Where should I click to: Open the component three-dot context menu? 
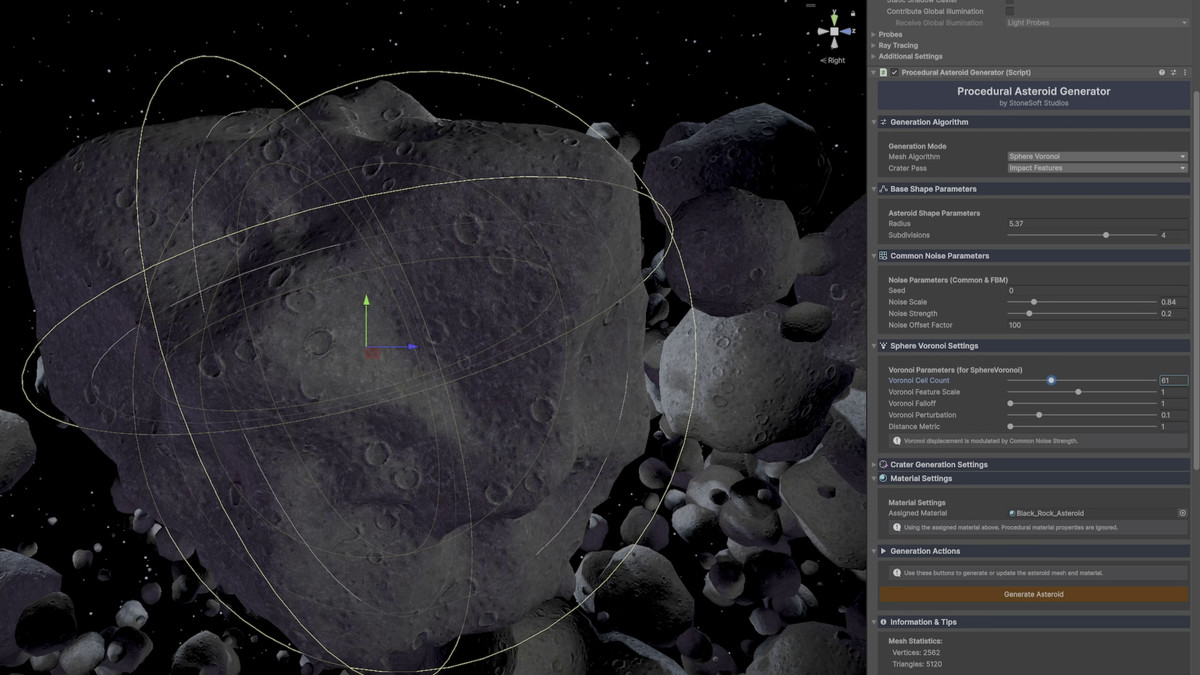click(x=1185, y=72)
